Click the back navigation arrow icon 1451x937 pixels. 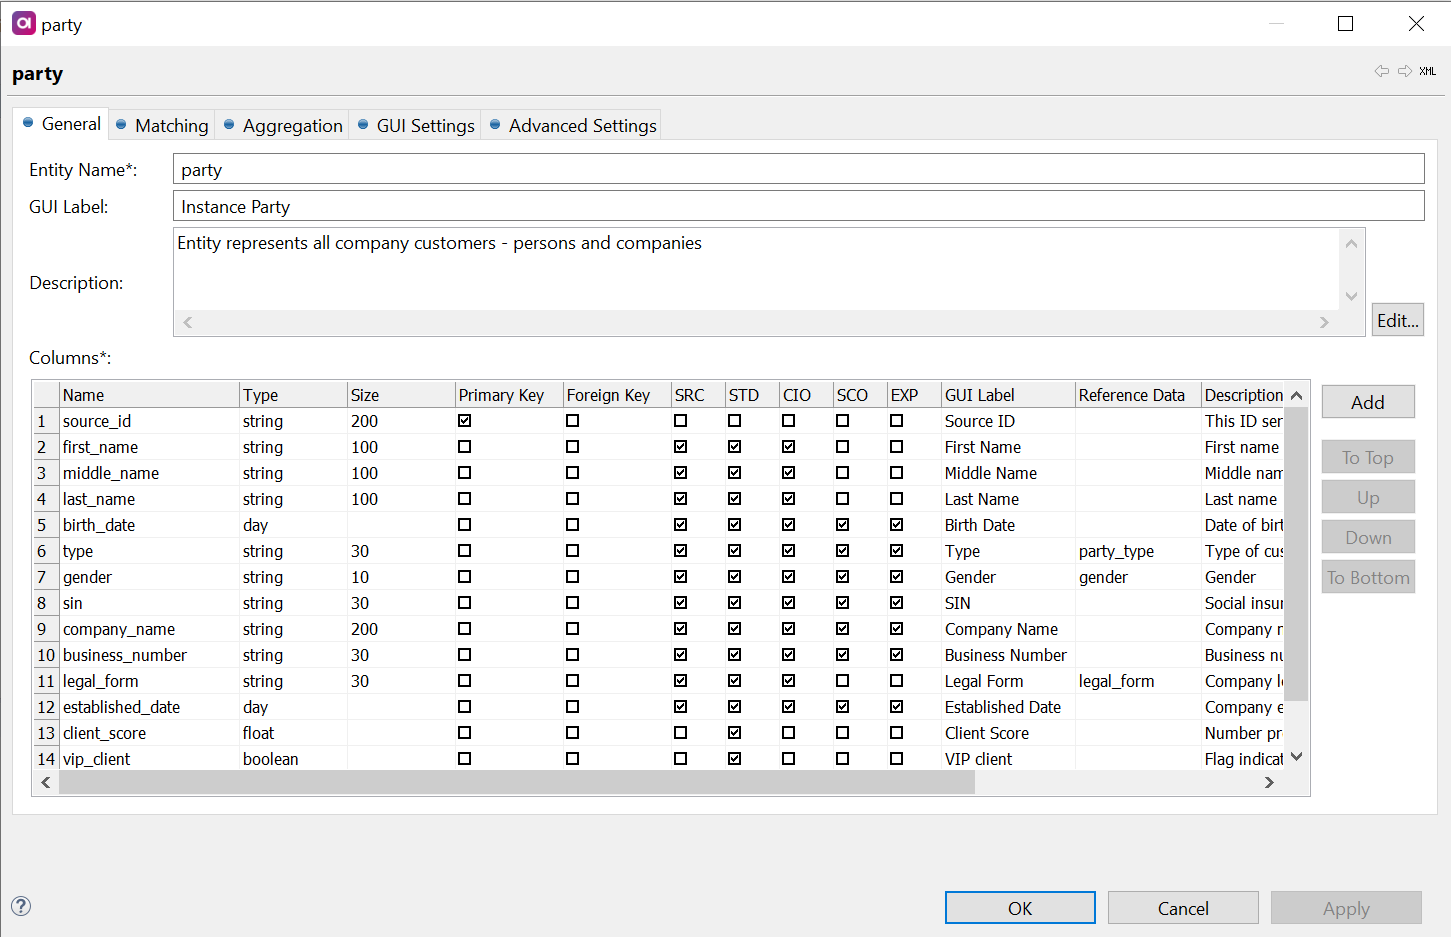(x=1381, y=71)
